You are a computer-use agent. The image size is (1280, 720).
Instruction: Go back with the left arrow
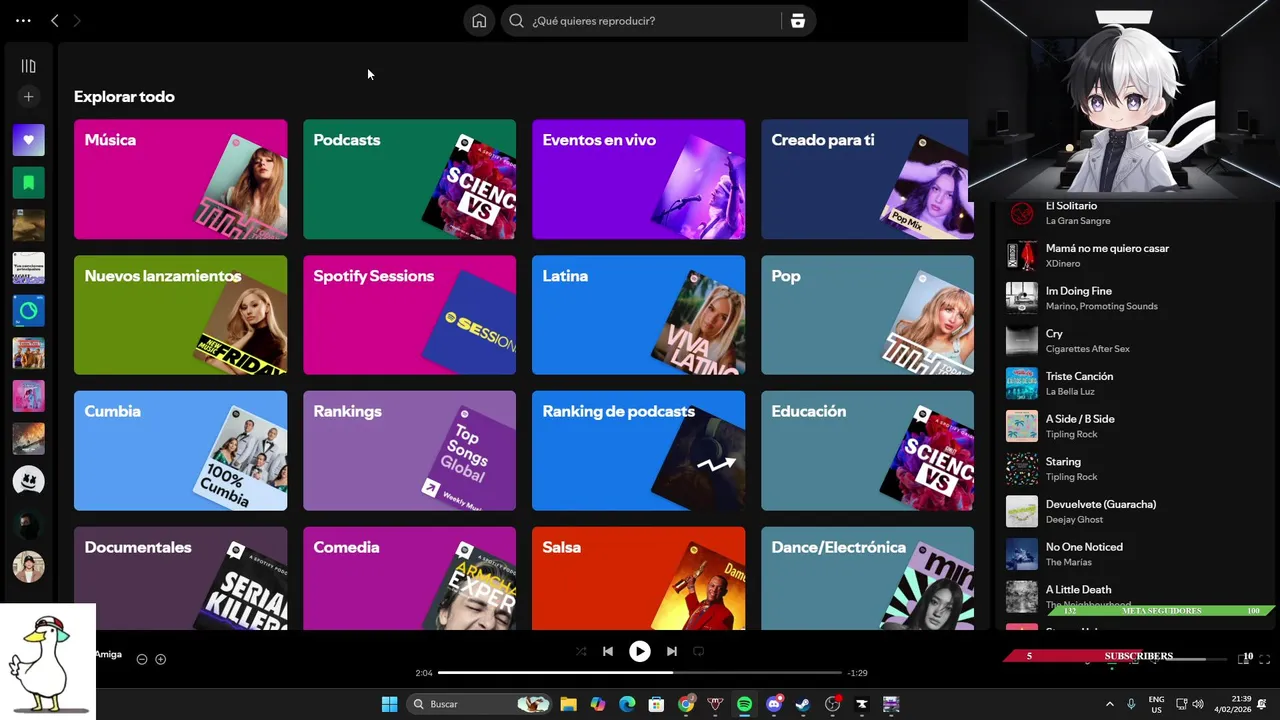pos(55,20)
